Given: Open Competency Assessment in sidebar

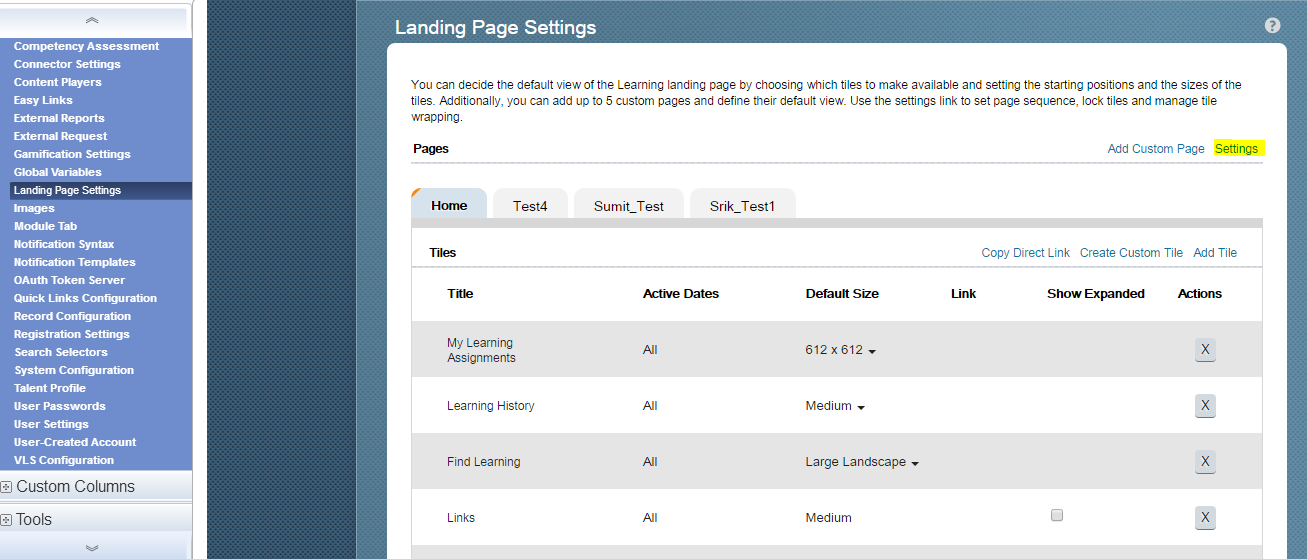Looking at the screenshot, I should 86,46.
